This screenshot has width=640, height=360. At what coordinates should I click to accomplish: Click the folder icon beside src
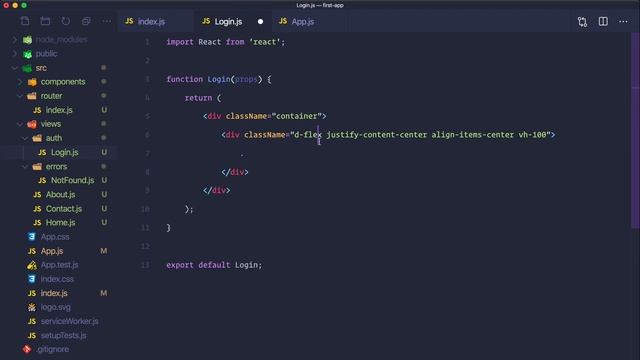pyautogui.click(x=27, y=68)
